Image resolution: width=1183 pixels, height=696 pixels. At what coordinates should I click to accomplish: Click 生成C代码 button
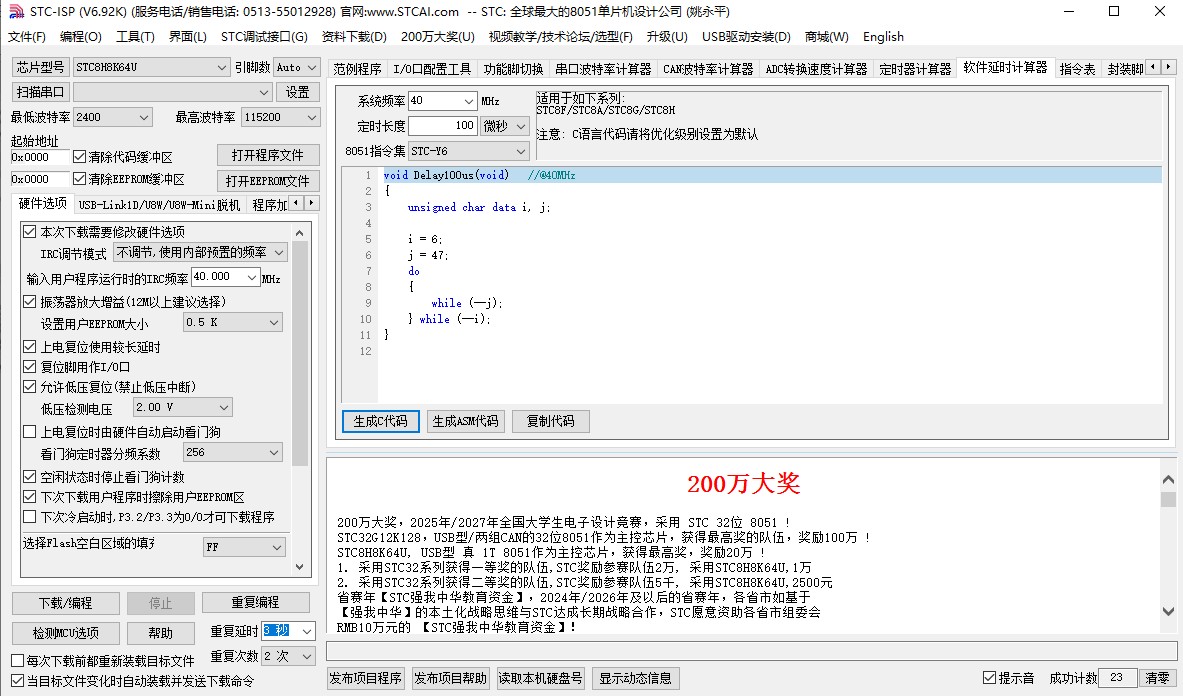click(380, 421)
